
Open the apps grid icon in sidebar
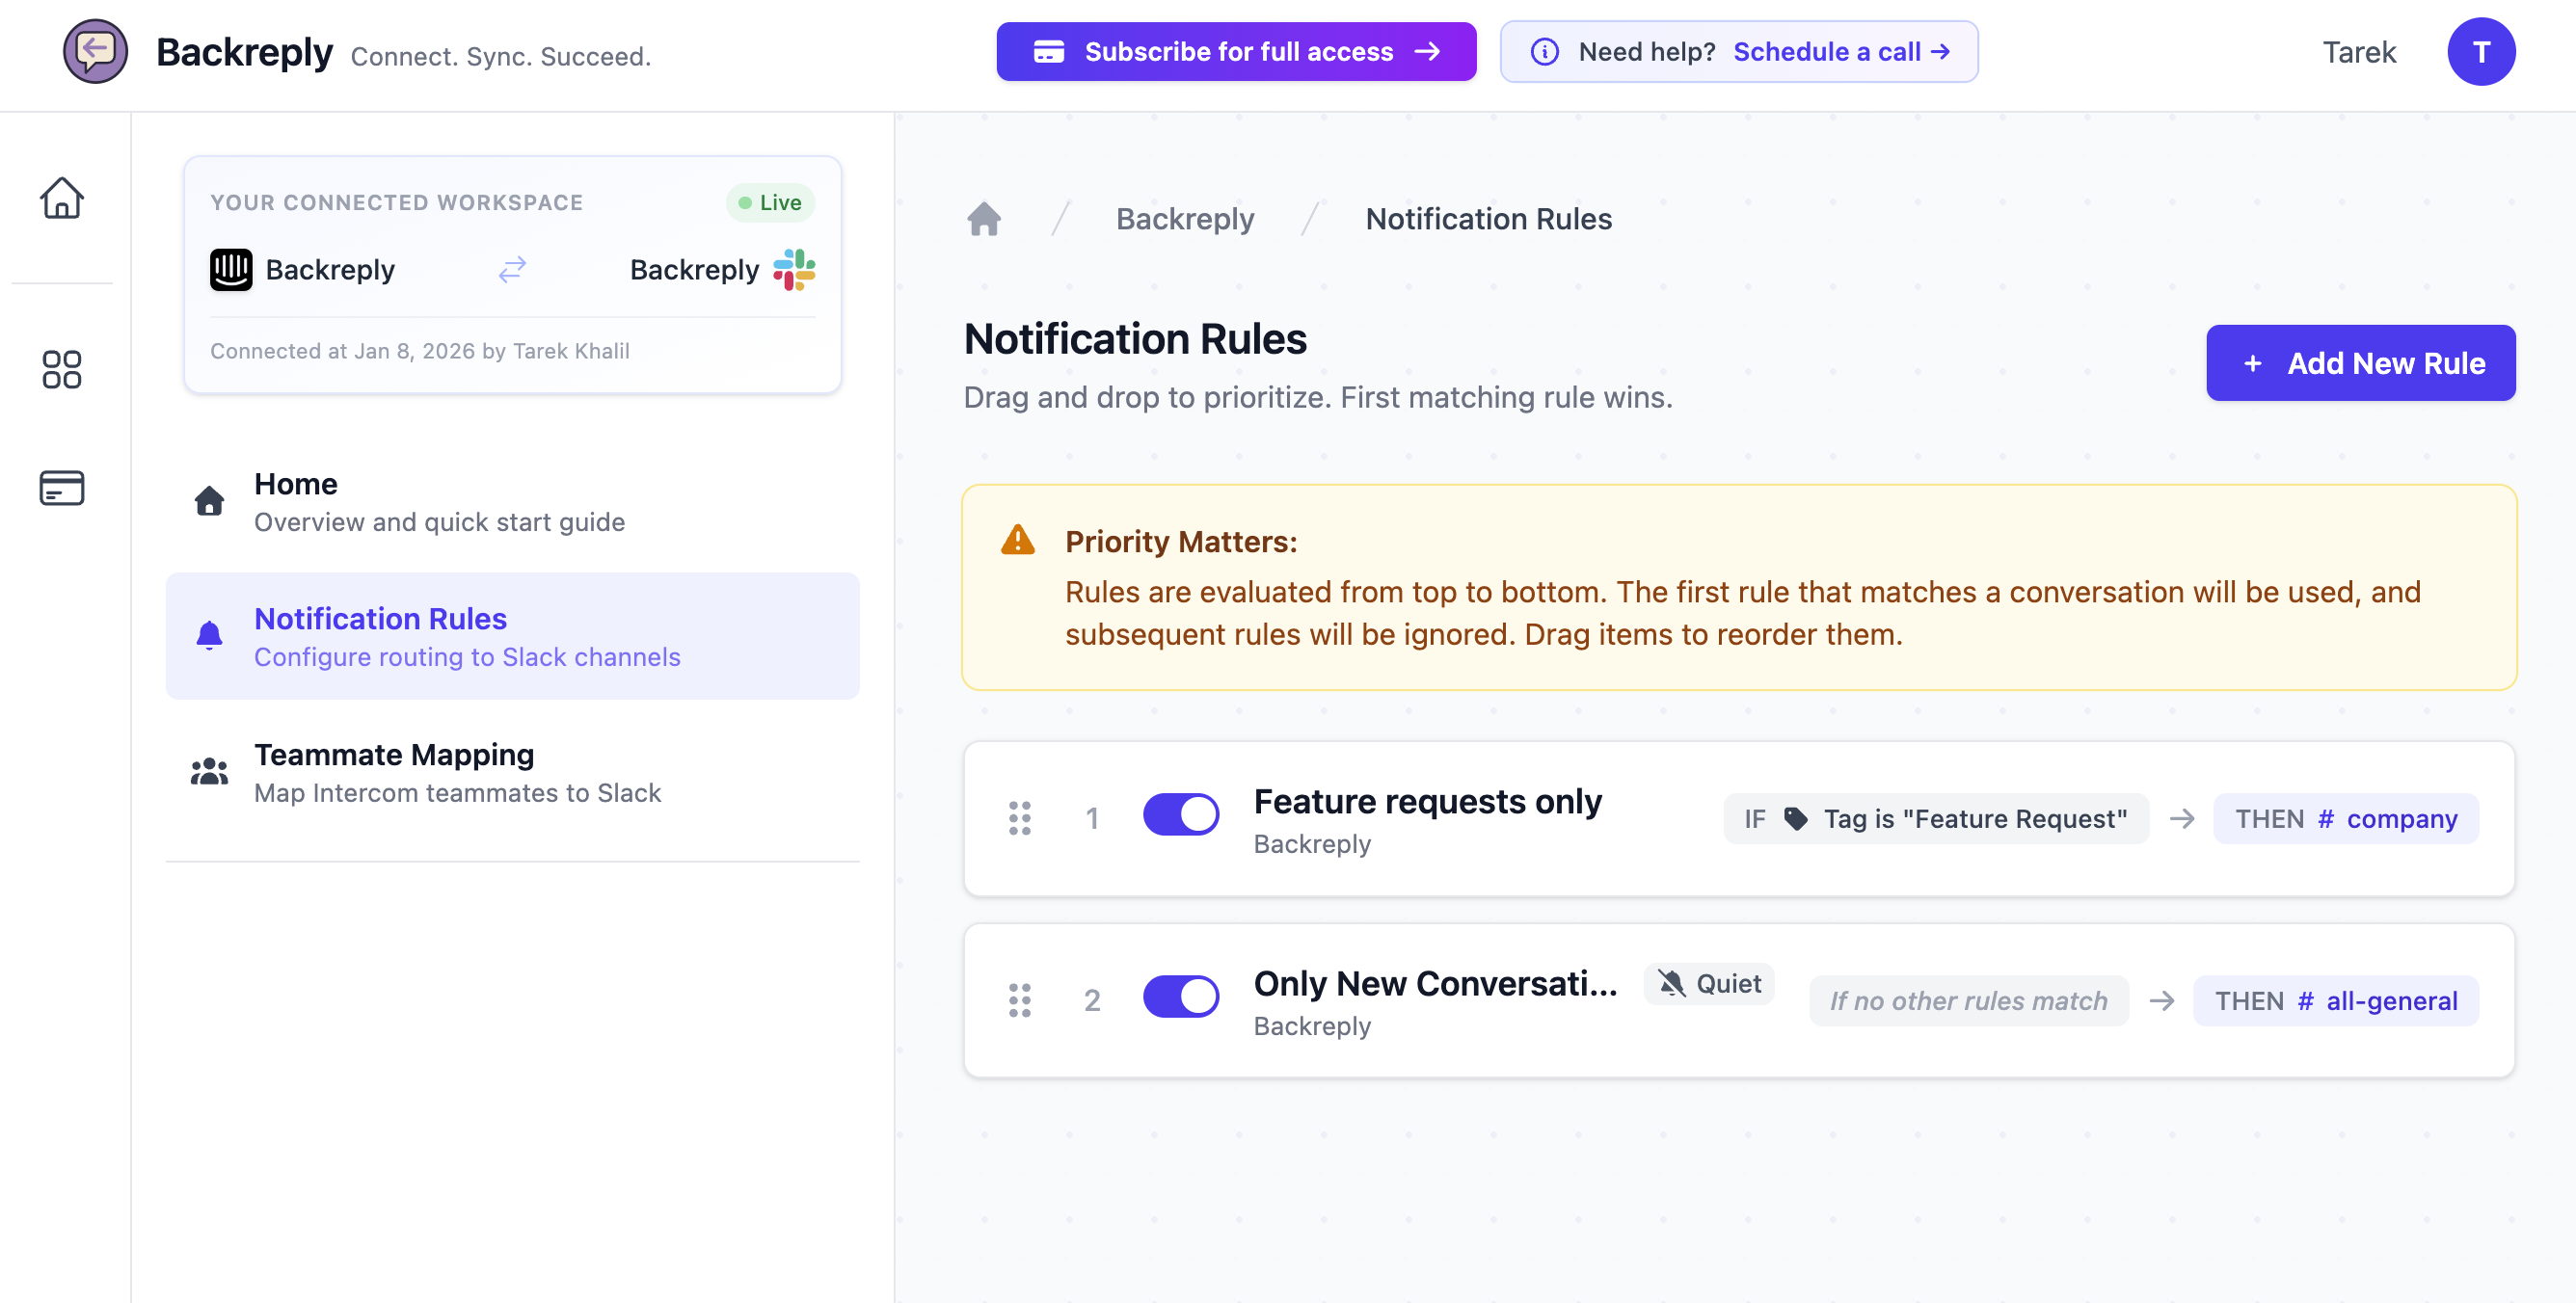[x=62, y=370]
